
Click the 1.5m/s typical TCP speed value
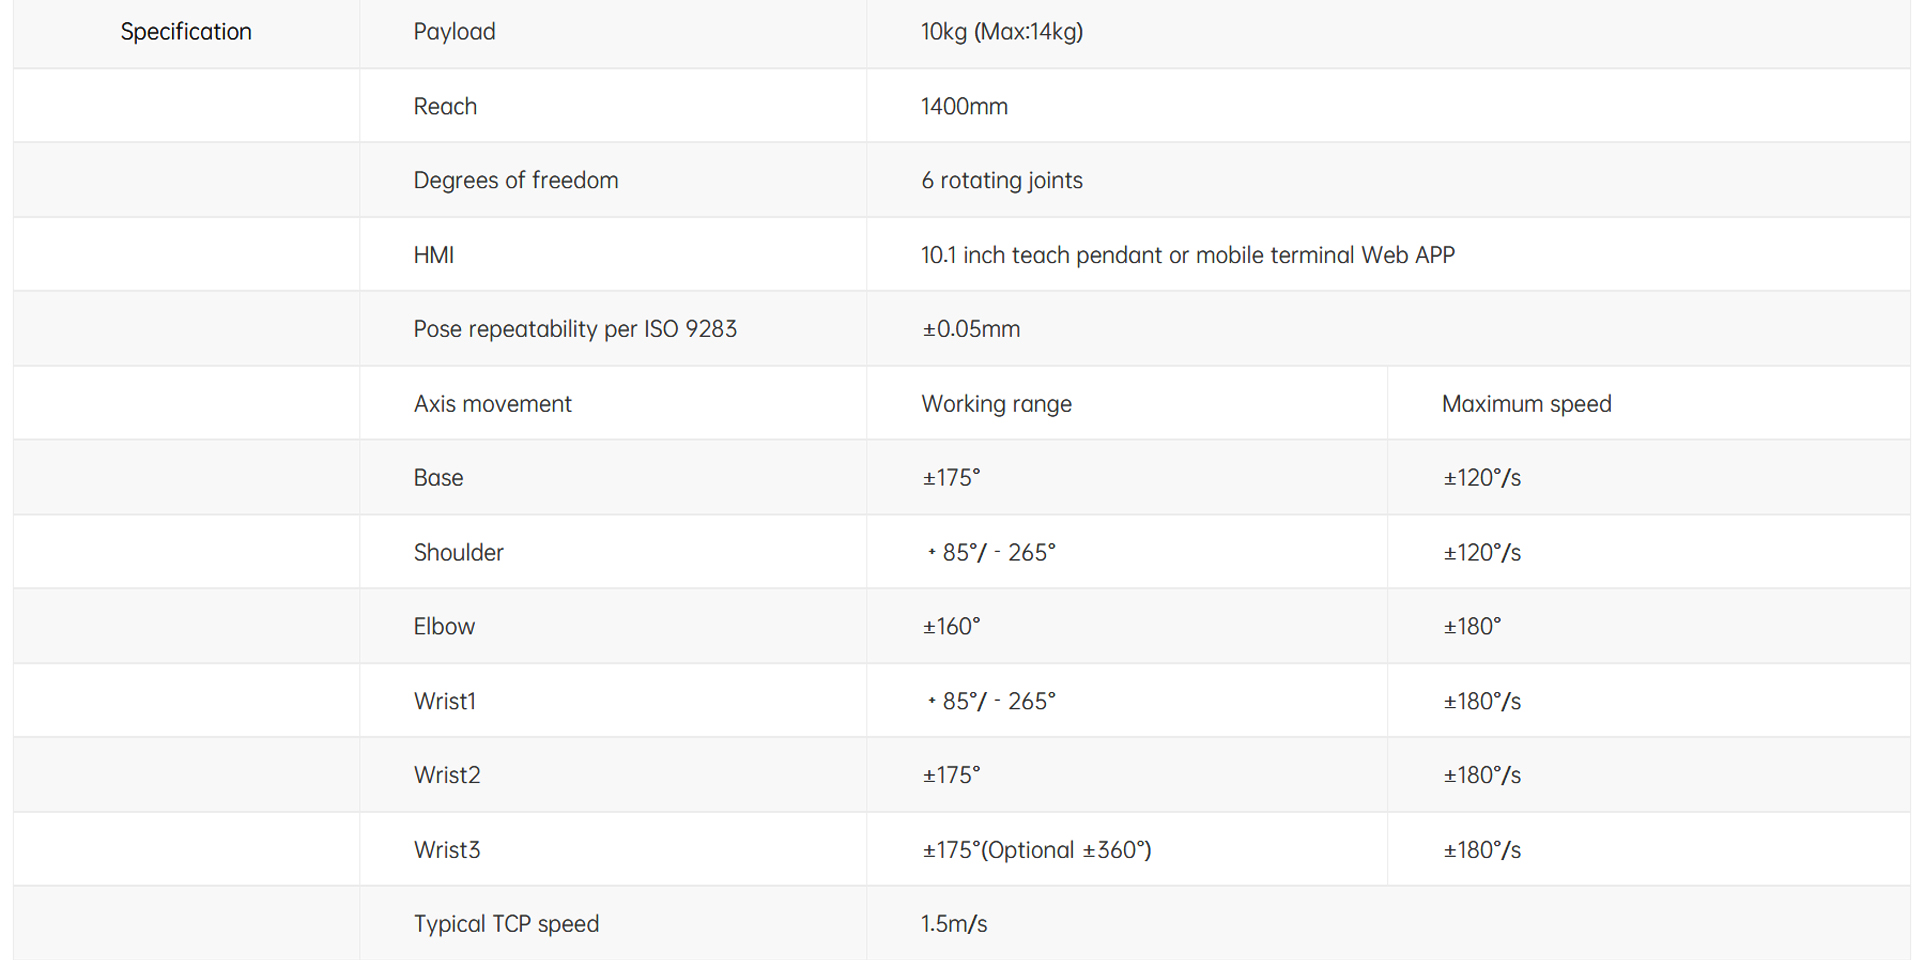click(x=954, y=924)
